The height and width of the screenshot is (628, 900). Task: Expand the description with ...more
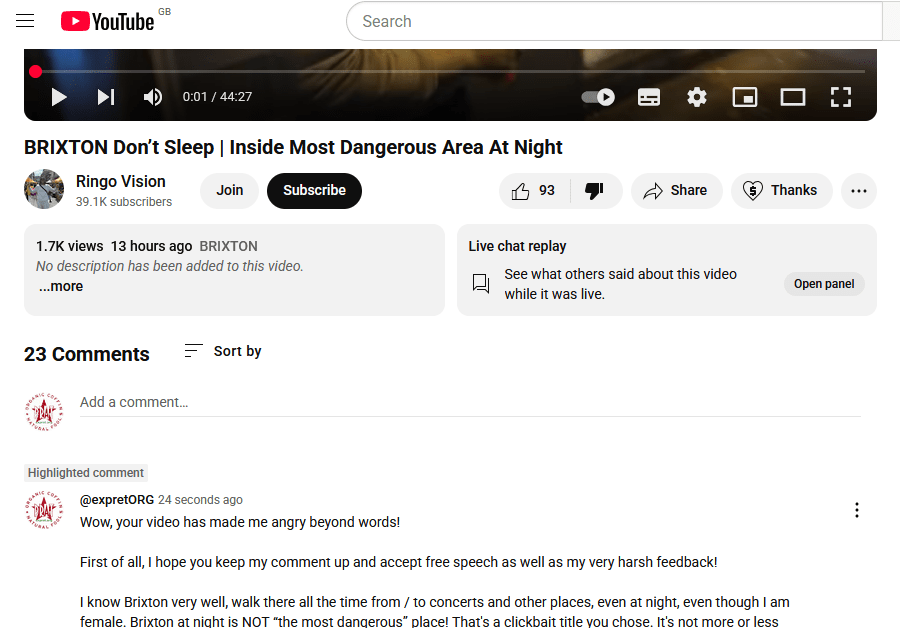tap(61, 287)
